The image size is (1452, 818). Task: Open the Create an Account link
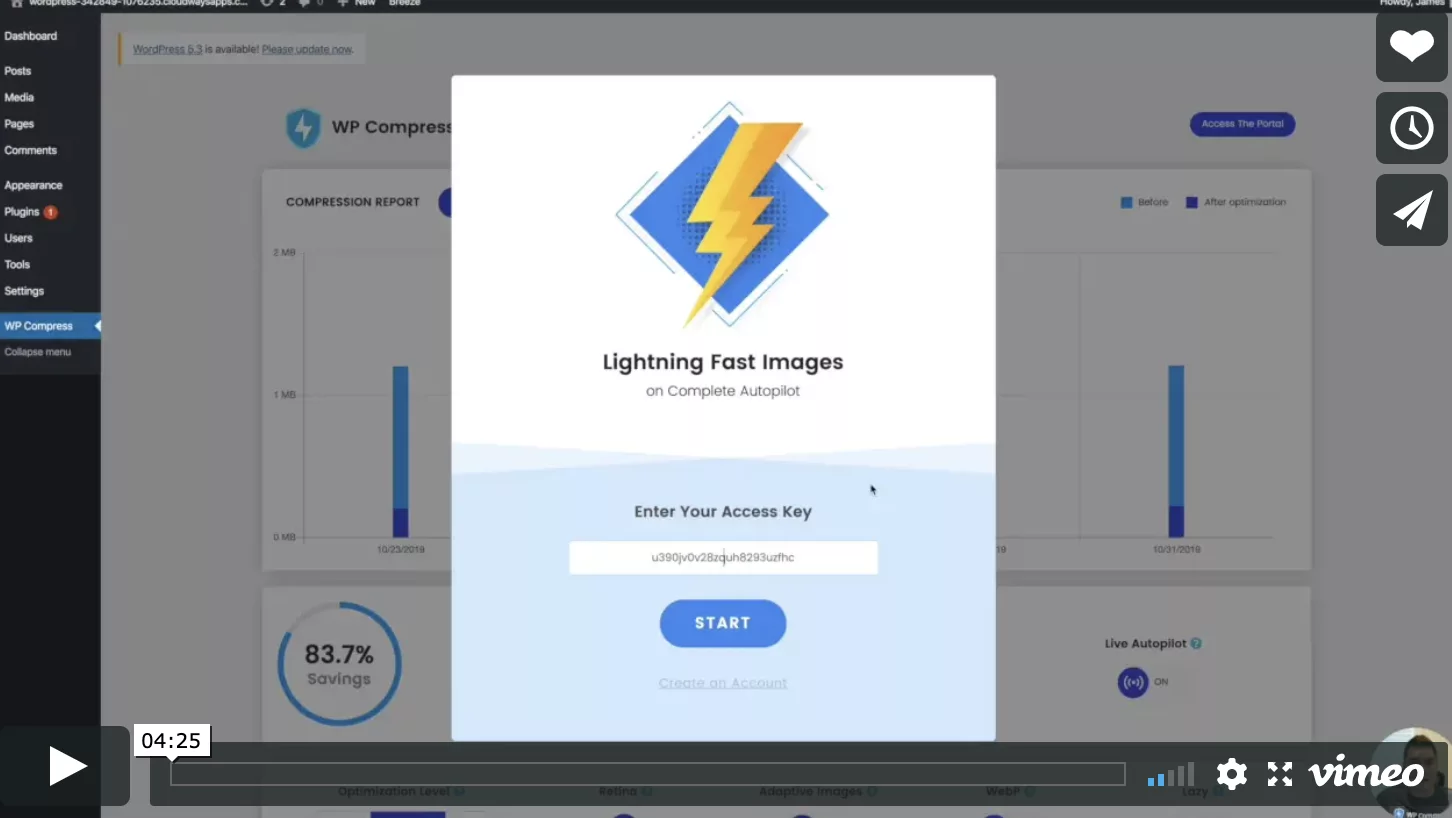pos(723,683)
